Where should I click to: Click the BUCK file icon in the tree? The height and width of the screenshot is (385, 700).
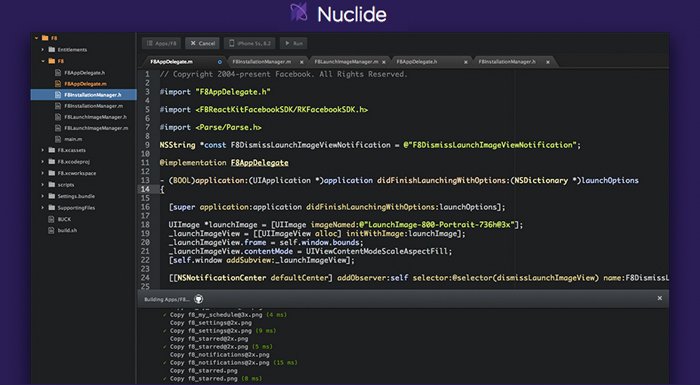(x=51, y=219)
